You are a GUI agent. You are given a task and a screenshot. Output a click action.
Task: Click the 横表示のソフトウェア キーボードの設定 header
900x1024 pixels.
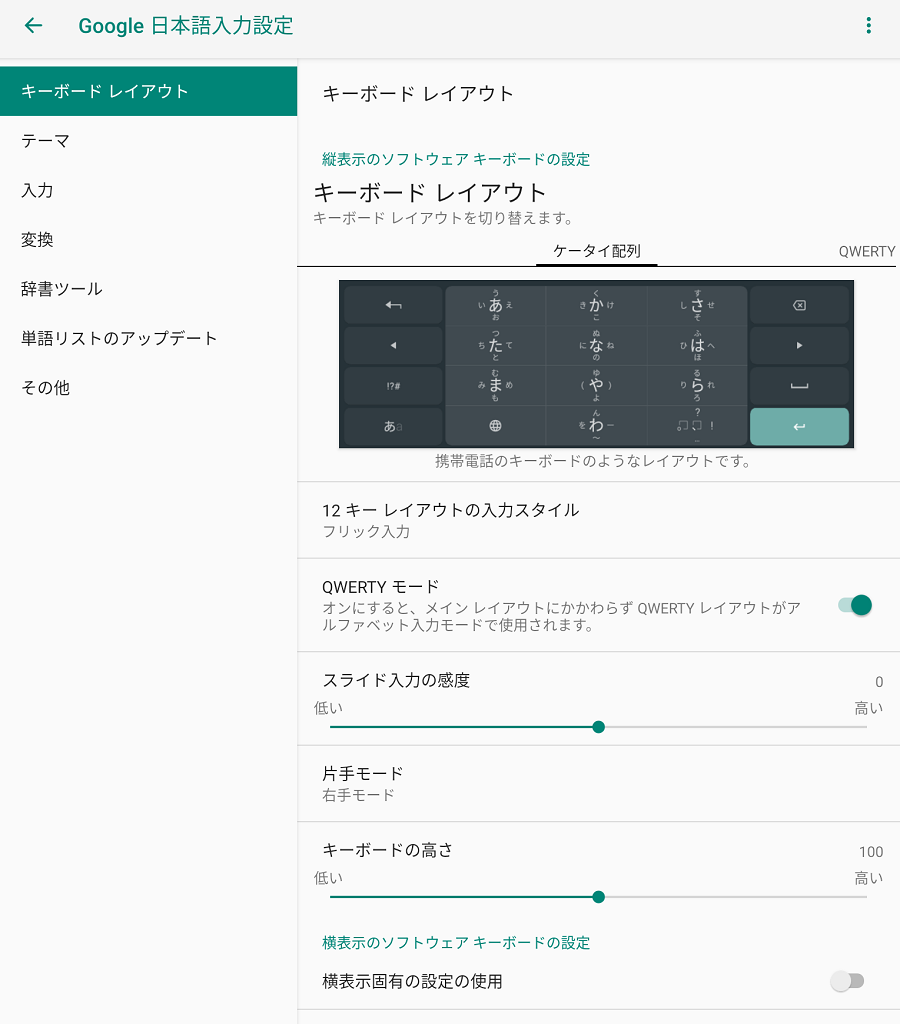[456, 942]
